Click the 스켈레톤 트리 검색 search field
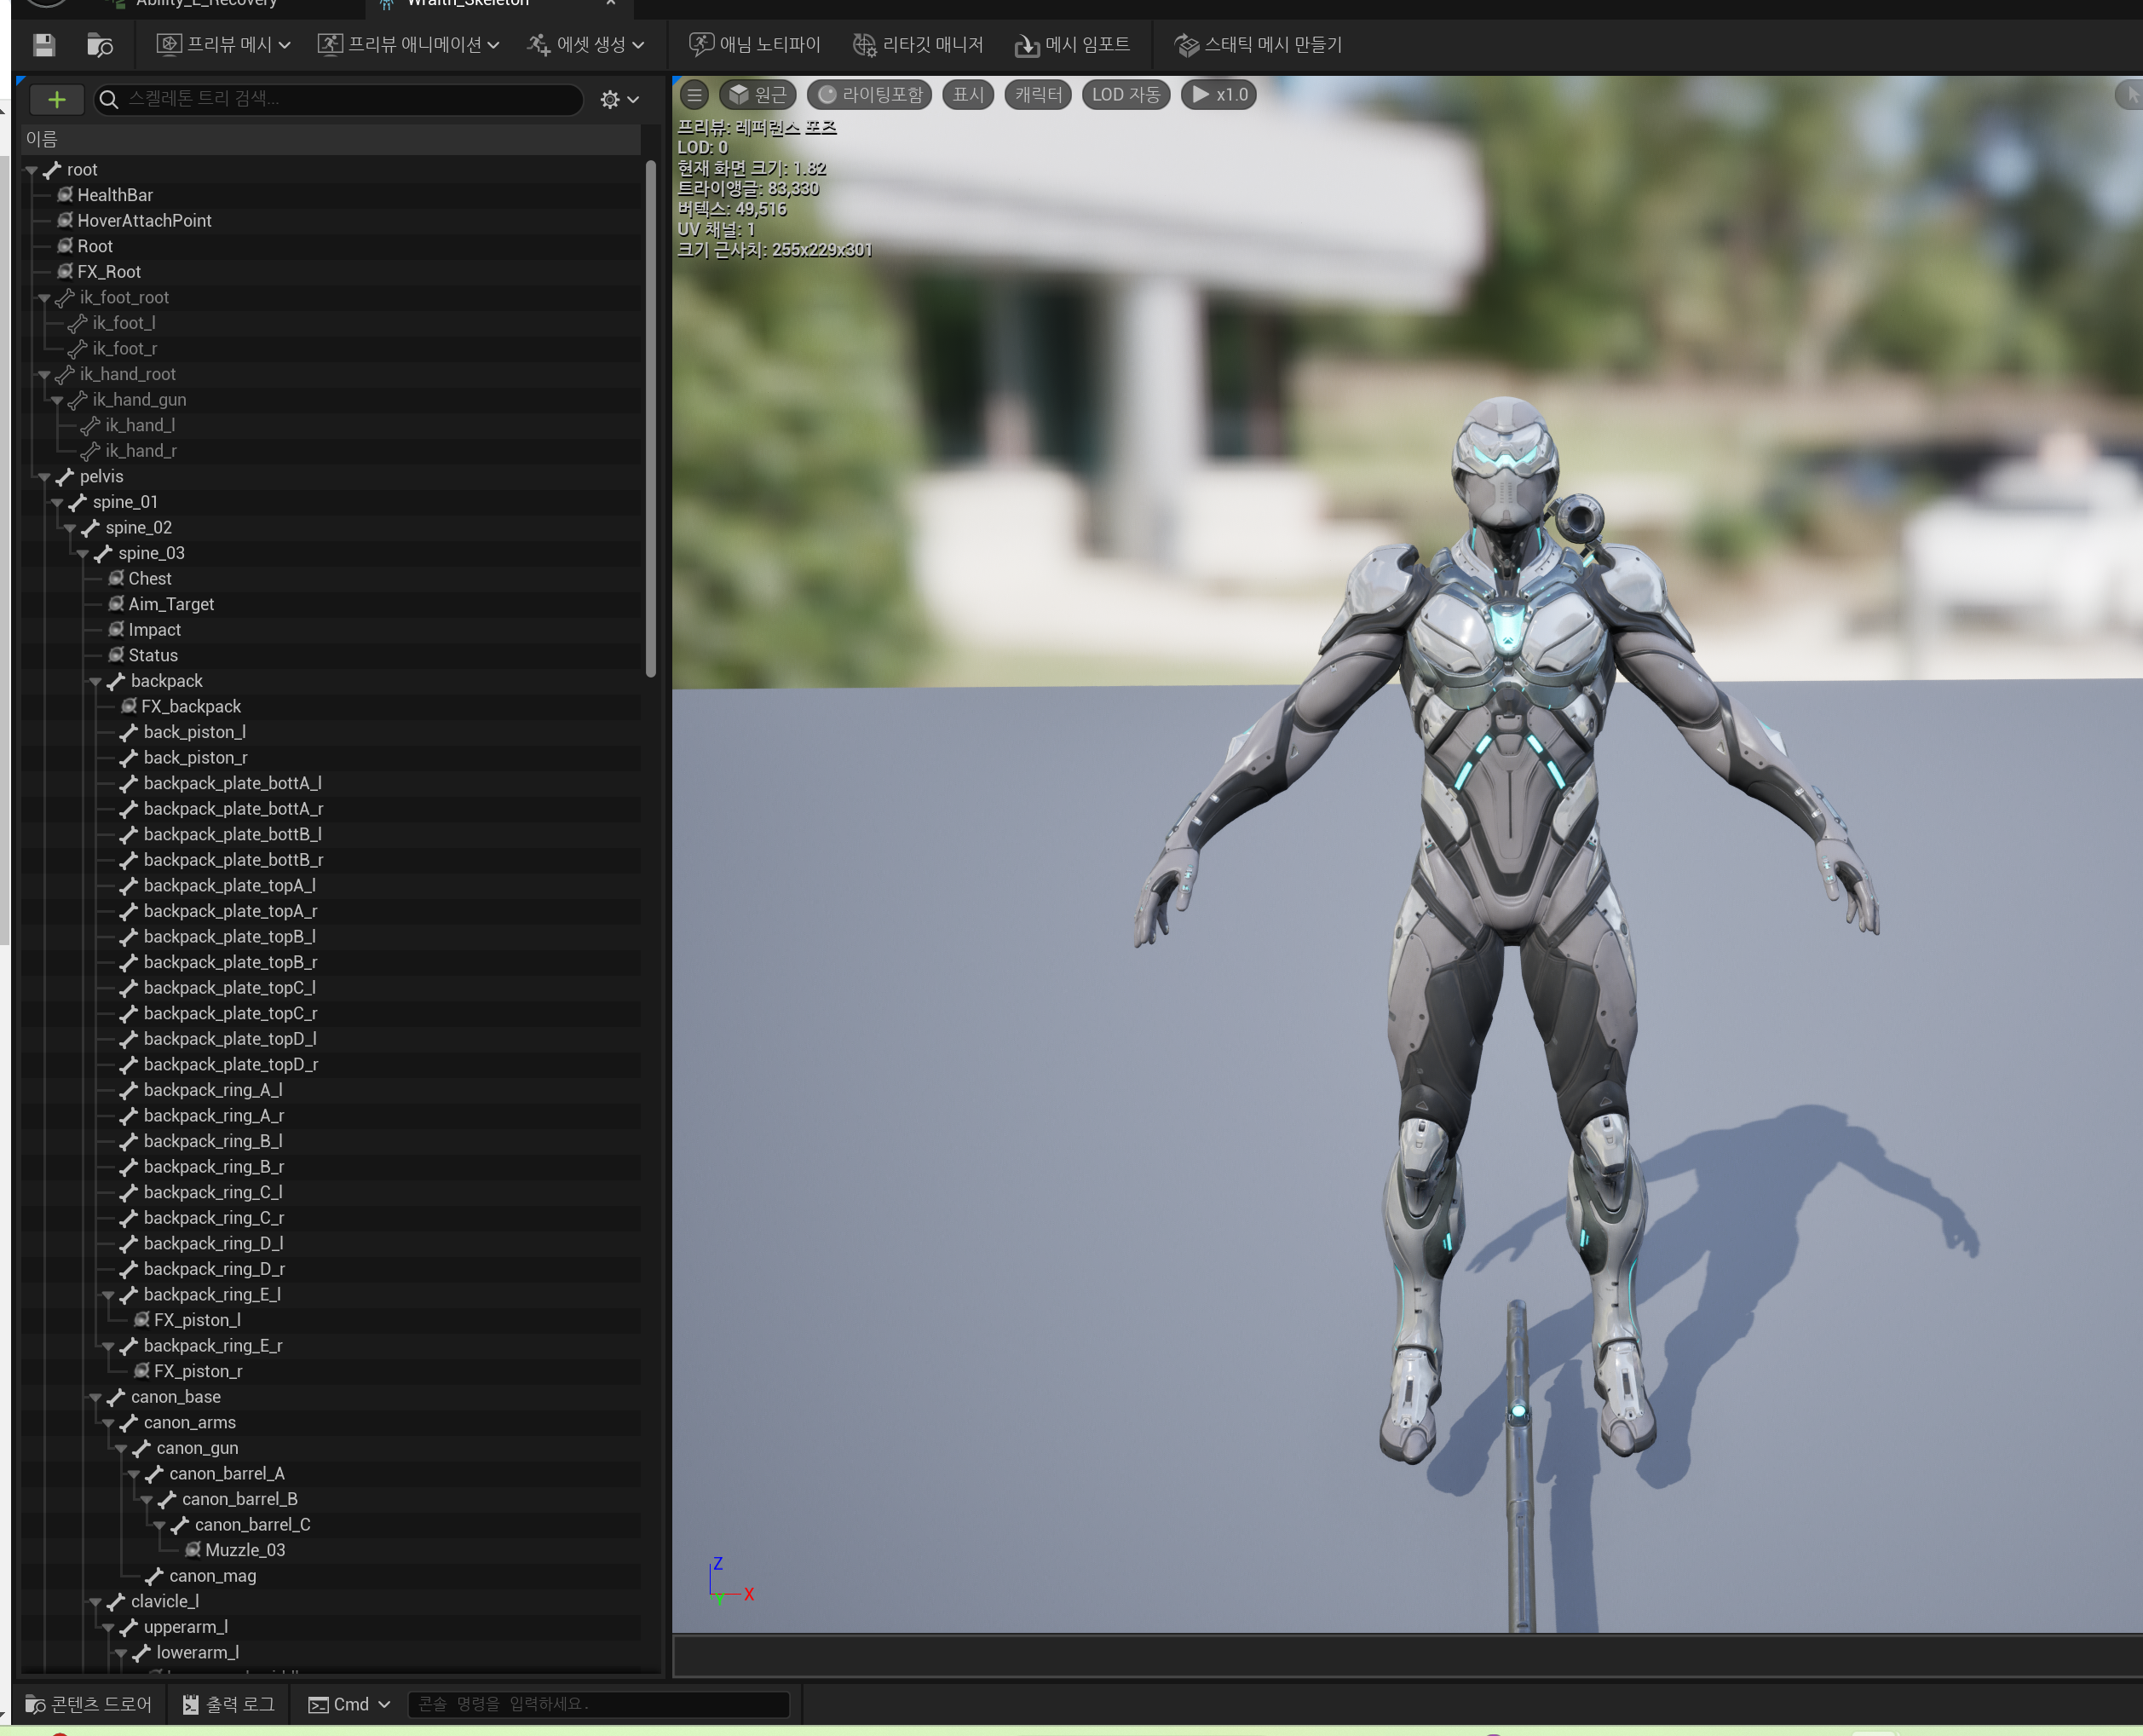The width and height of the screenshot is (2143, 1736). [x=340, y=99]
